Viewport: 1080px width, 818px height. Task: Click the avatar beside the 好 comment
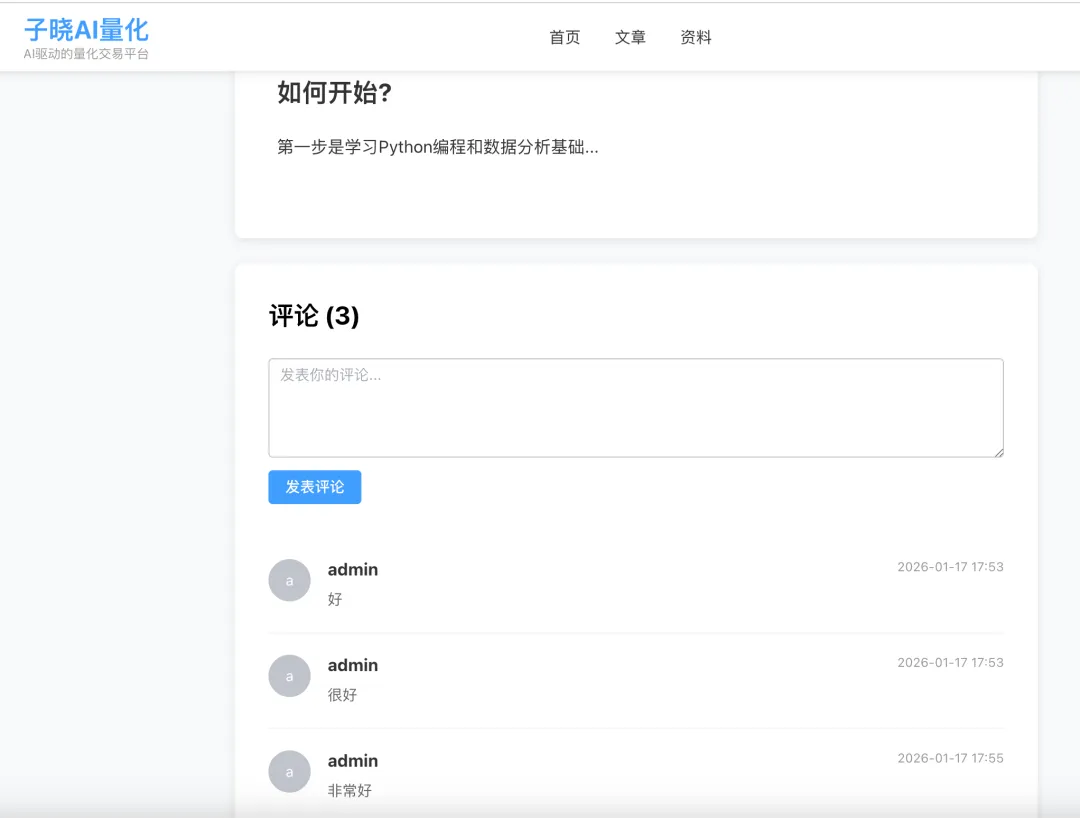pyautogui.click(x=289, y=580)
